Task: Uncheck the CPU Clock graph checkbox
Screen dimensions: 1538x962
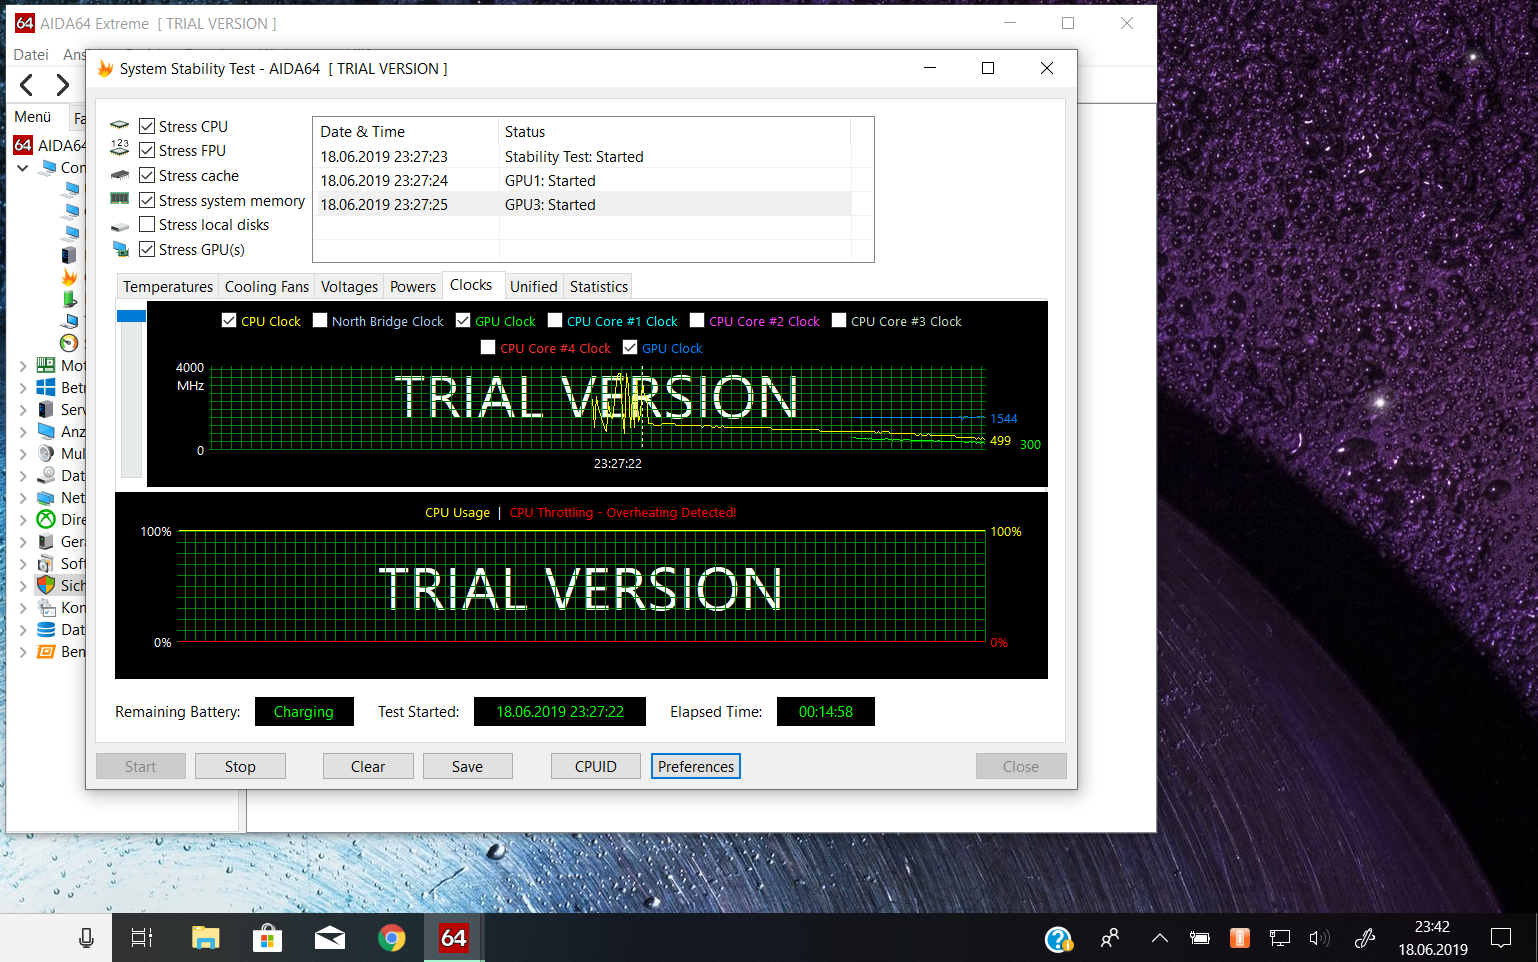Action: pyautogui.click(x=229, y=320)
